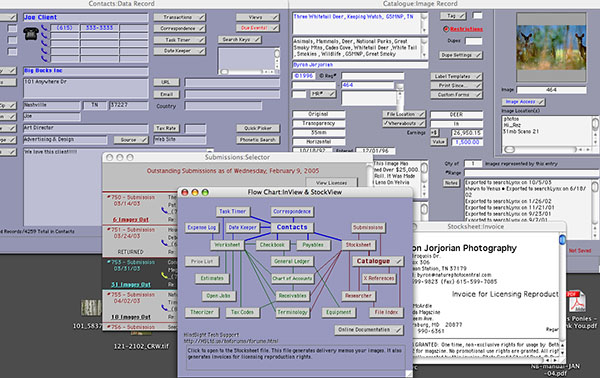Open the Transactions popup in Contacts

click(x=179, y=17)
